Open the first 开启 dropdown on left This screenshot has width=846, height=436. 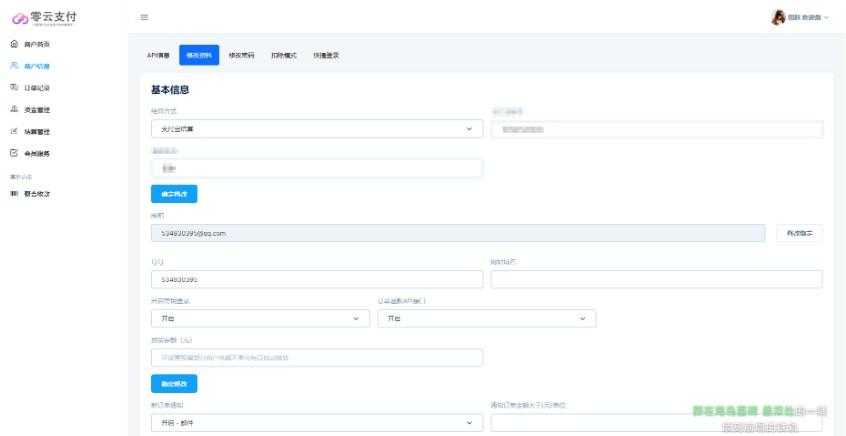[x=260, y=319]
